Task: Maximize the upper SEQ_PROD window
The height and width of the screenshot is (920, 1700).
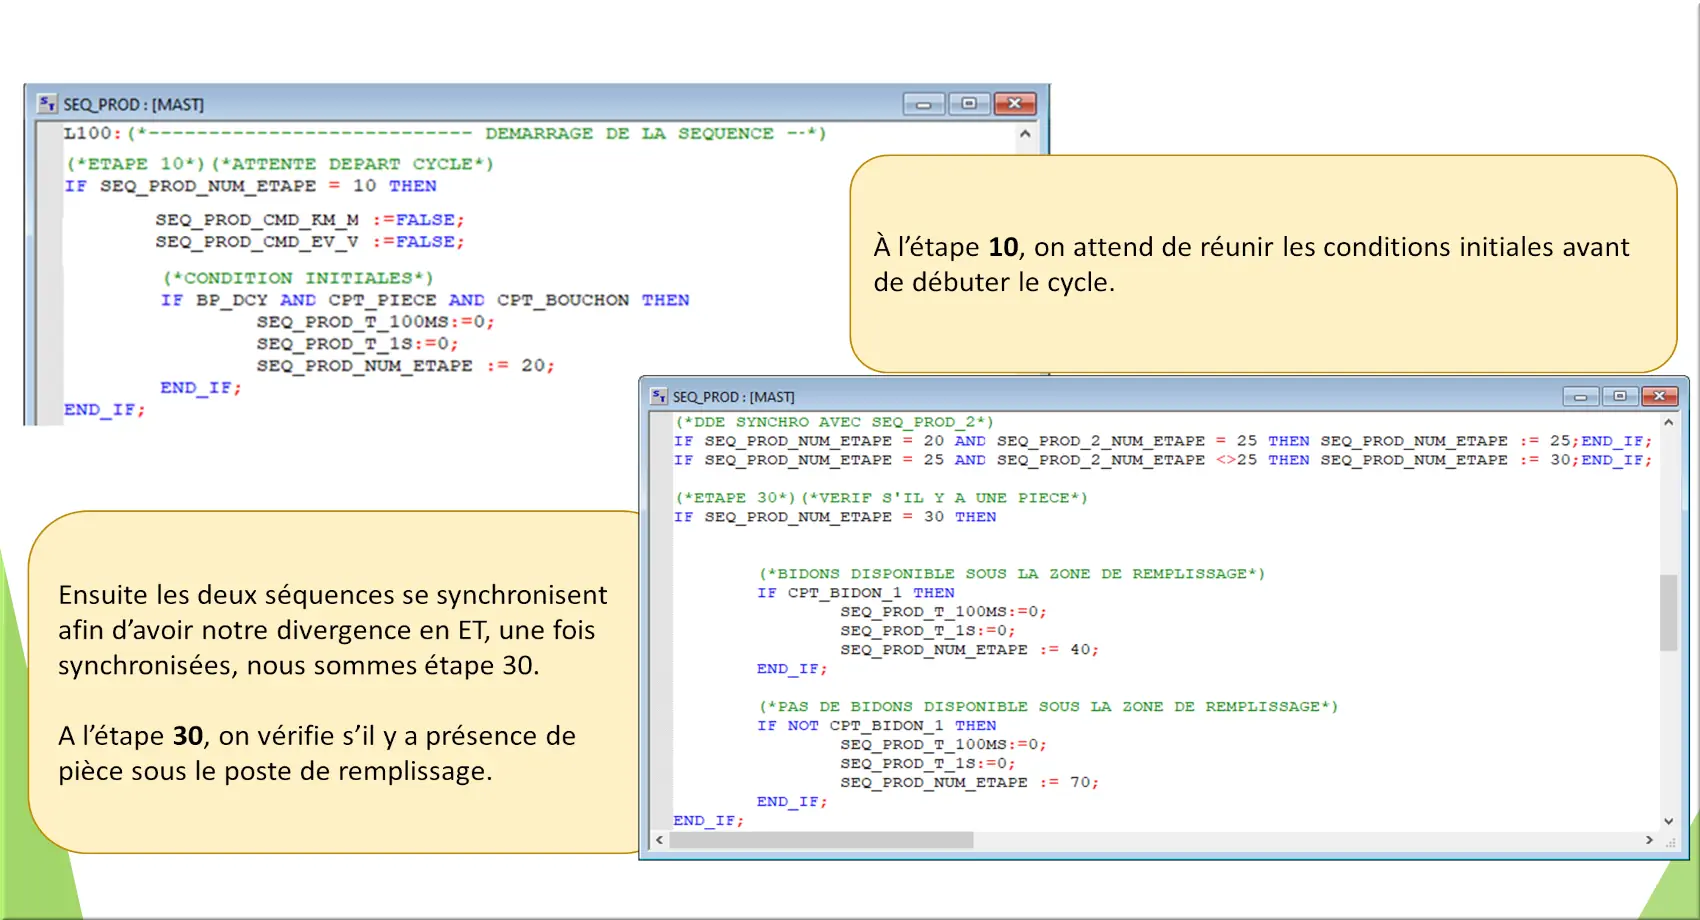Action: click(x=968, y=104)
